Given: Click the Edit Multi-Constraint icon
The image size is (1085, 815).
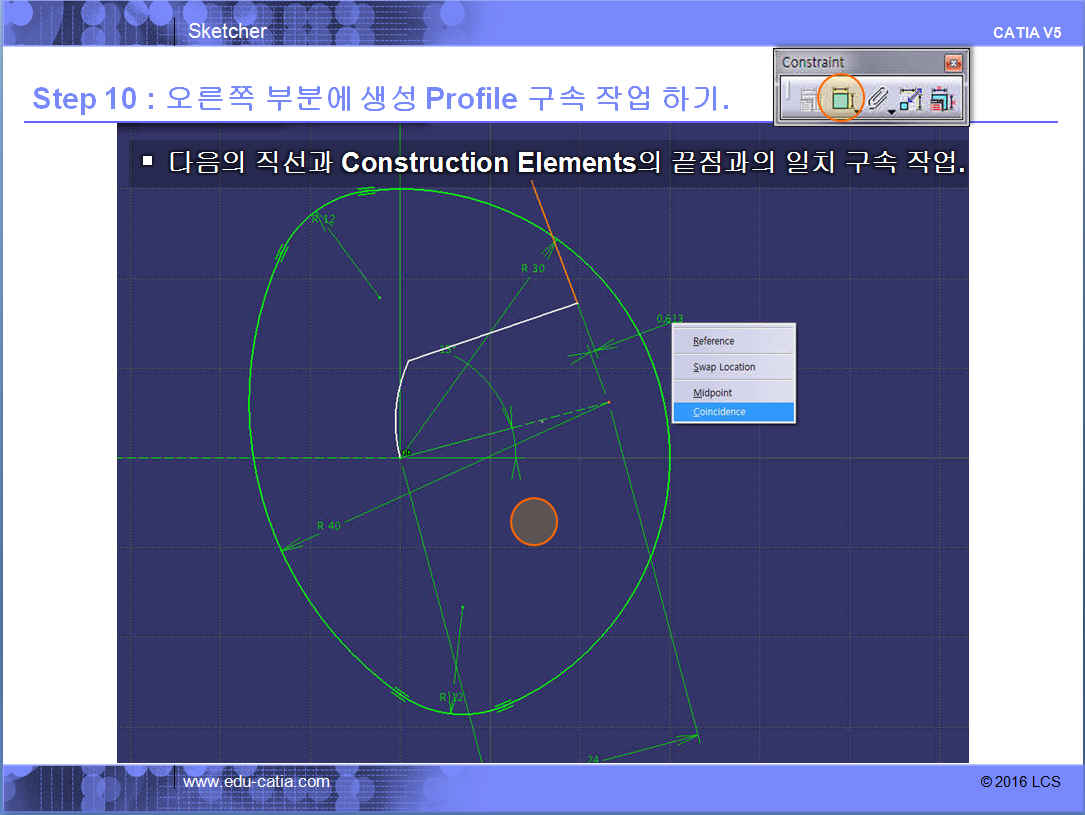Looking at the screenshot, I should pos(941,99).
